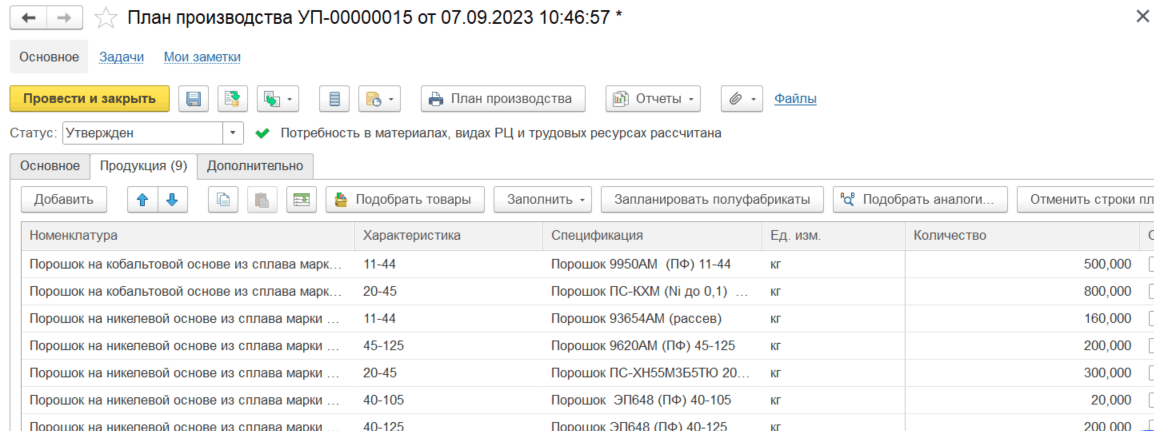The width and height of the screenshot is (1154, 431).
Task: Toggle the checkbox in the 500,000 row
Action: click(x=1151, y=264)
